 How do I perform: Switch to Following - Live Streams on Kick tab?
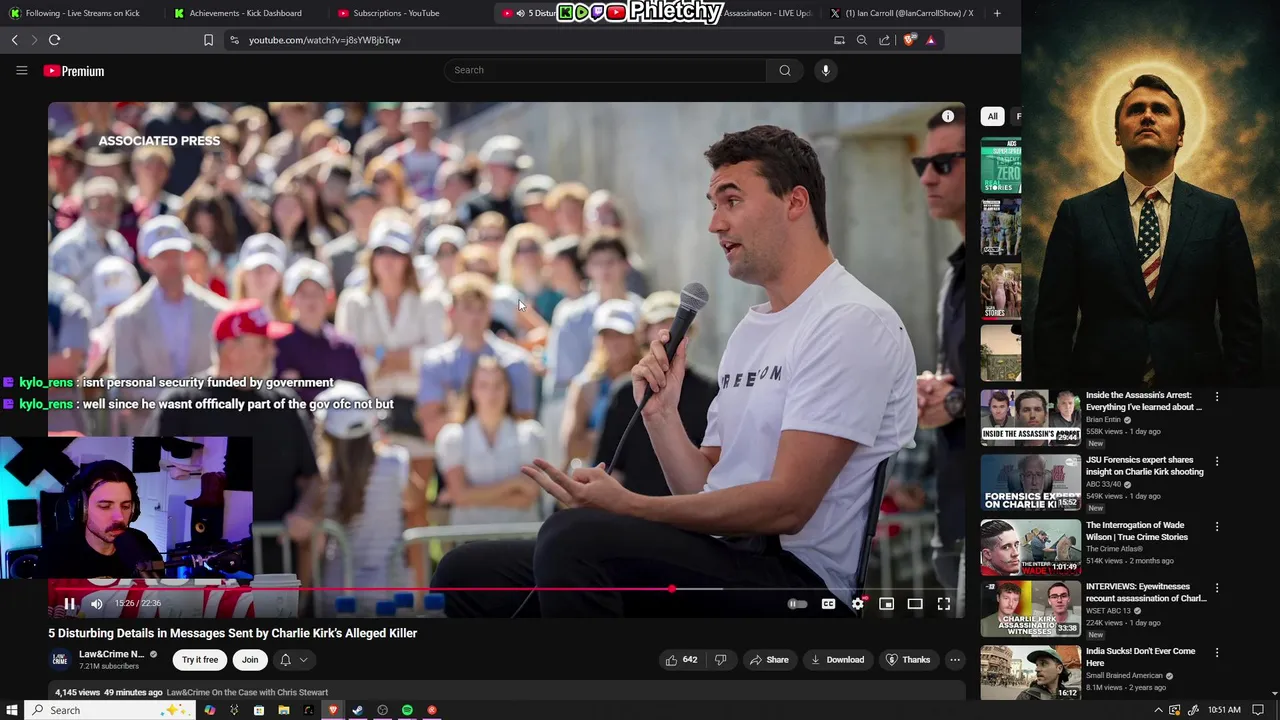[x=82, y=13]
